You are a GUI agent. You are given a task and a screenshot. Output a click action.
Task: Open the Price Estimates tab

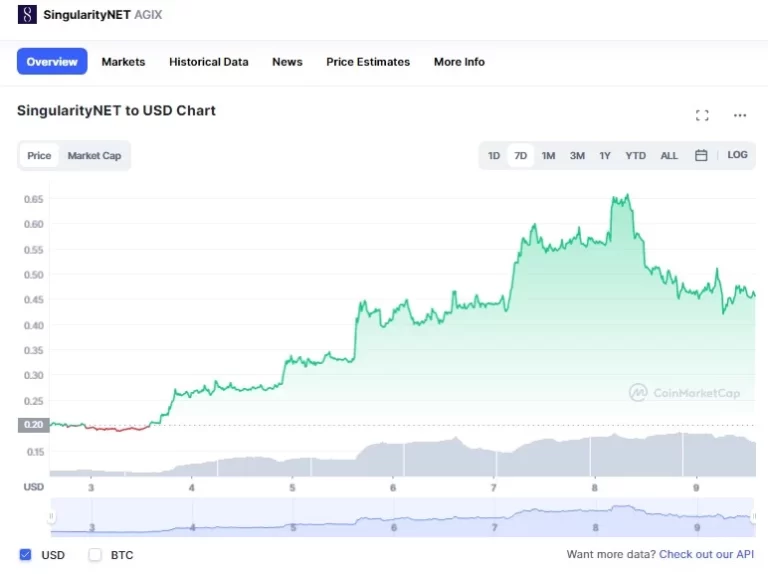click(368, 62)
